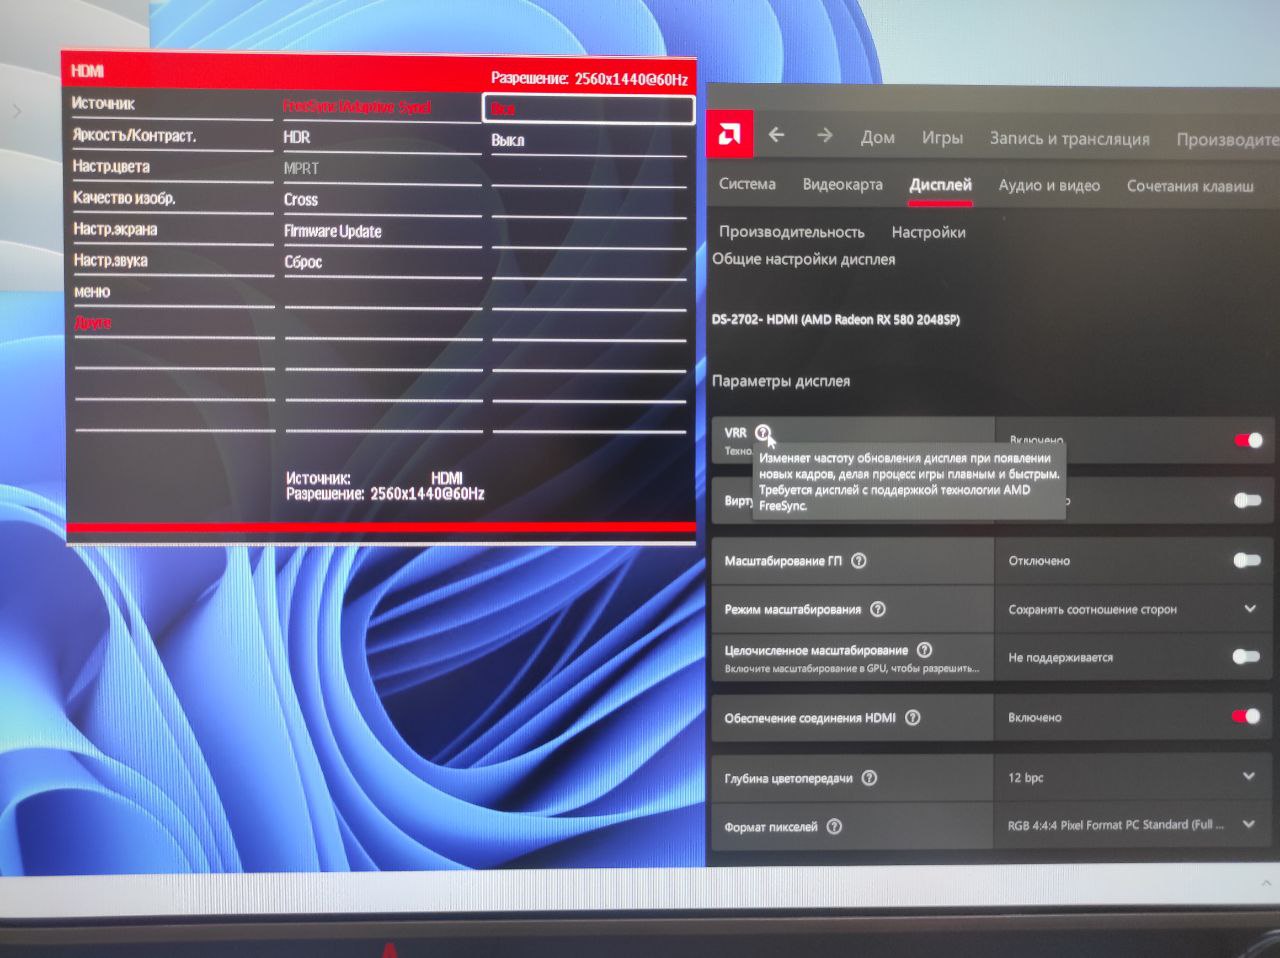Screen dimensions: 1280x958
Task: Open the Сочетания клавиш sub-tab
Action: point(1190,186)
